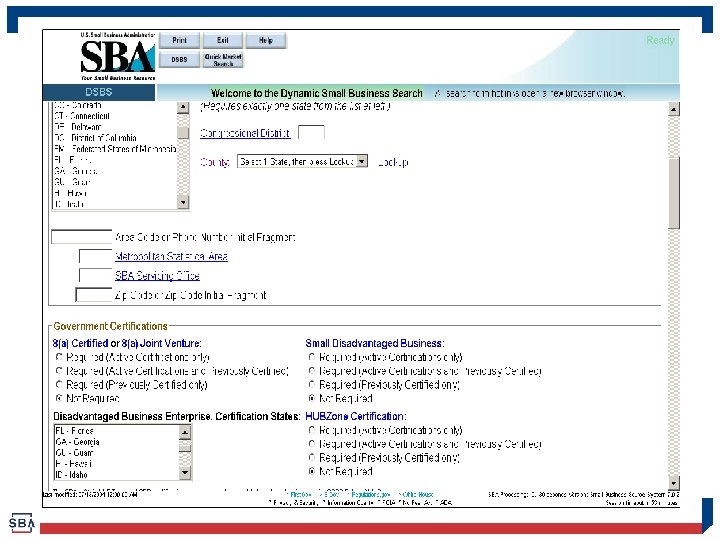Click the Exit button
The width and height of the screenshot is (720, 540).
click(x=223, y=40)
